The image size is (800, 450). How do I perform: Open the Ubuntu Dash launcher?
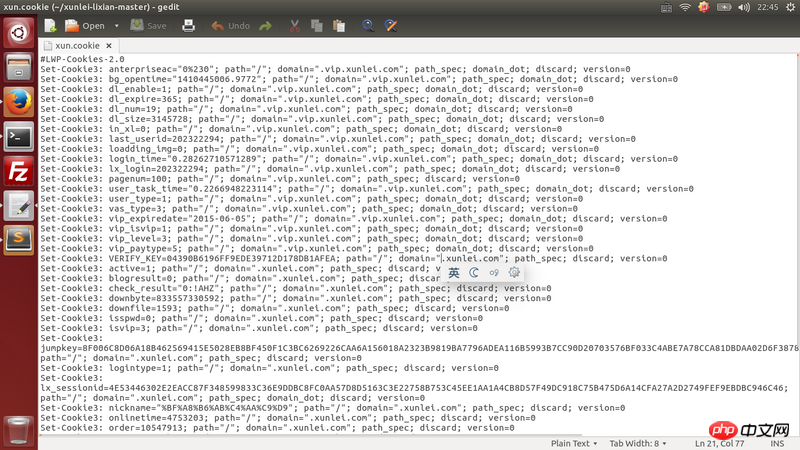pos(19,33)
